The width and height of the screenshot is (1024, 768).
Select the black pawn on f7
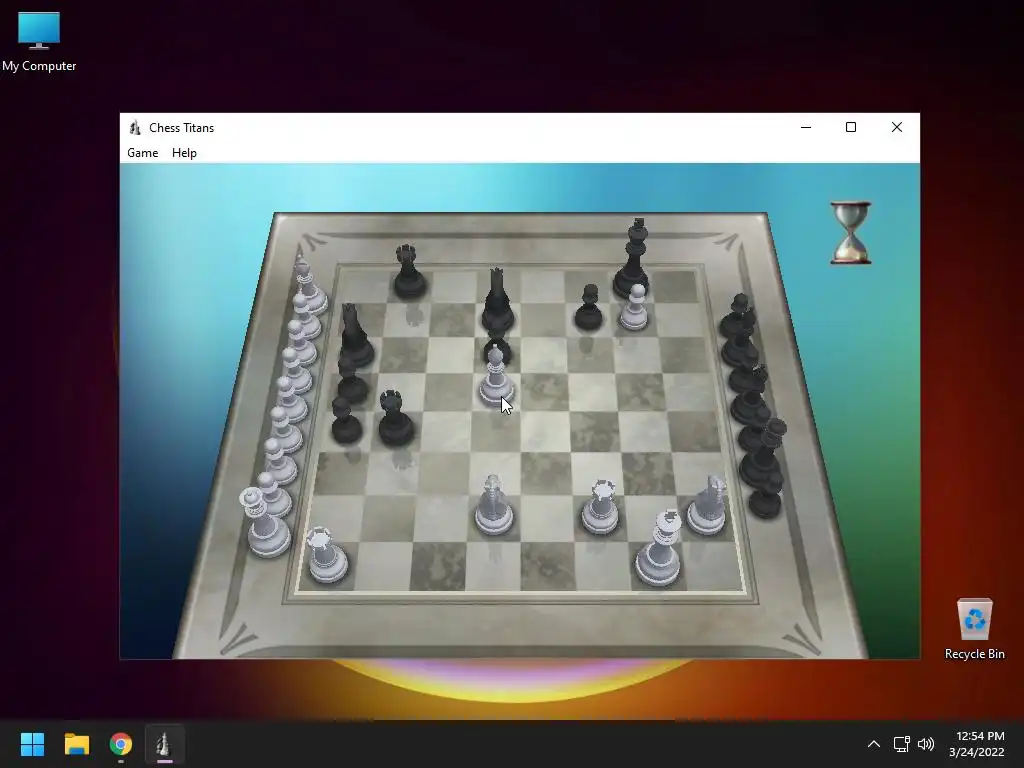[x=588, y=307]
